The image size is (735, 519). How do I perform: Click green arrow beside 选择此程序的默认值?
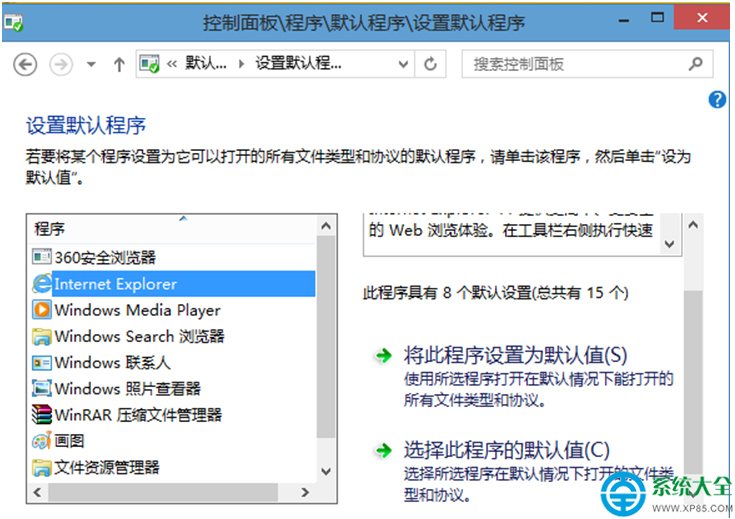coord(383,451)
